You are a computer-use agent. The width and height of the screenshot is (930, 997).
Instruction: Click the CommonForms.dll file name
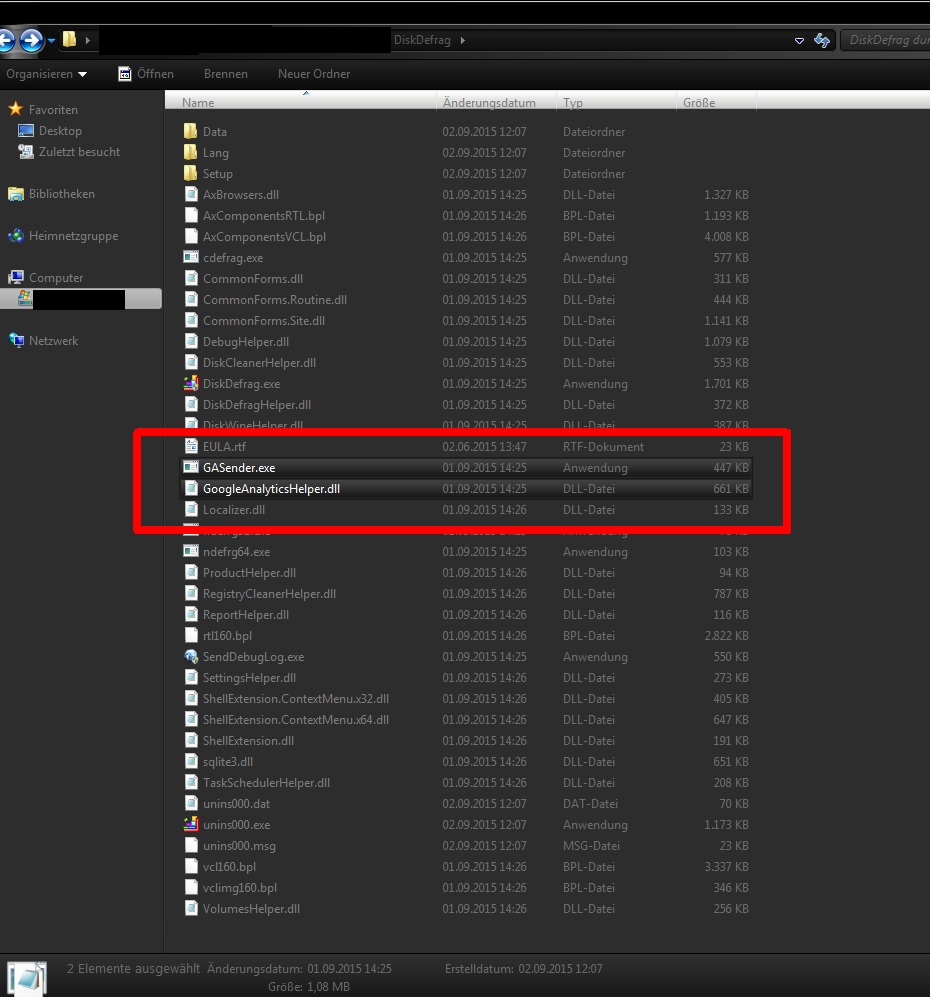point(253,278)
